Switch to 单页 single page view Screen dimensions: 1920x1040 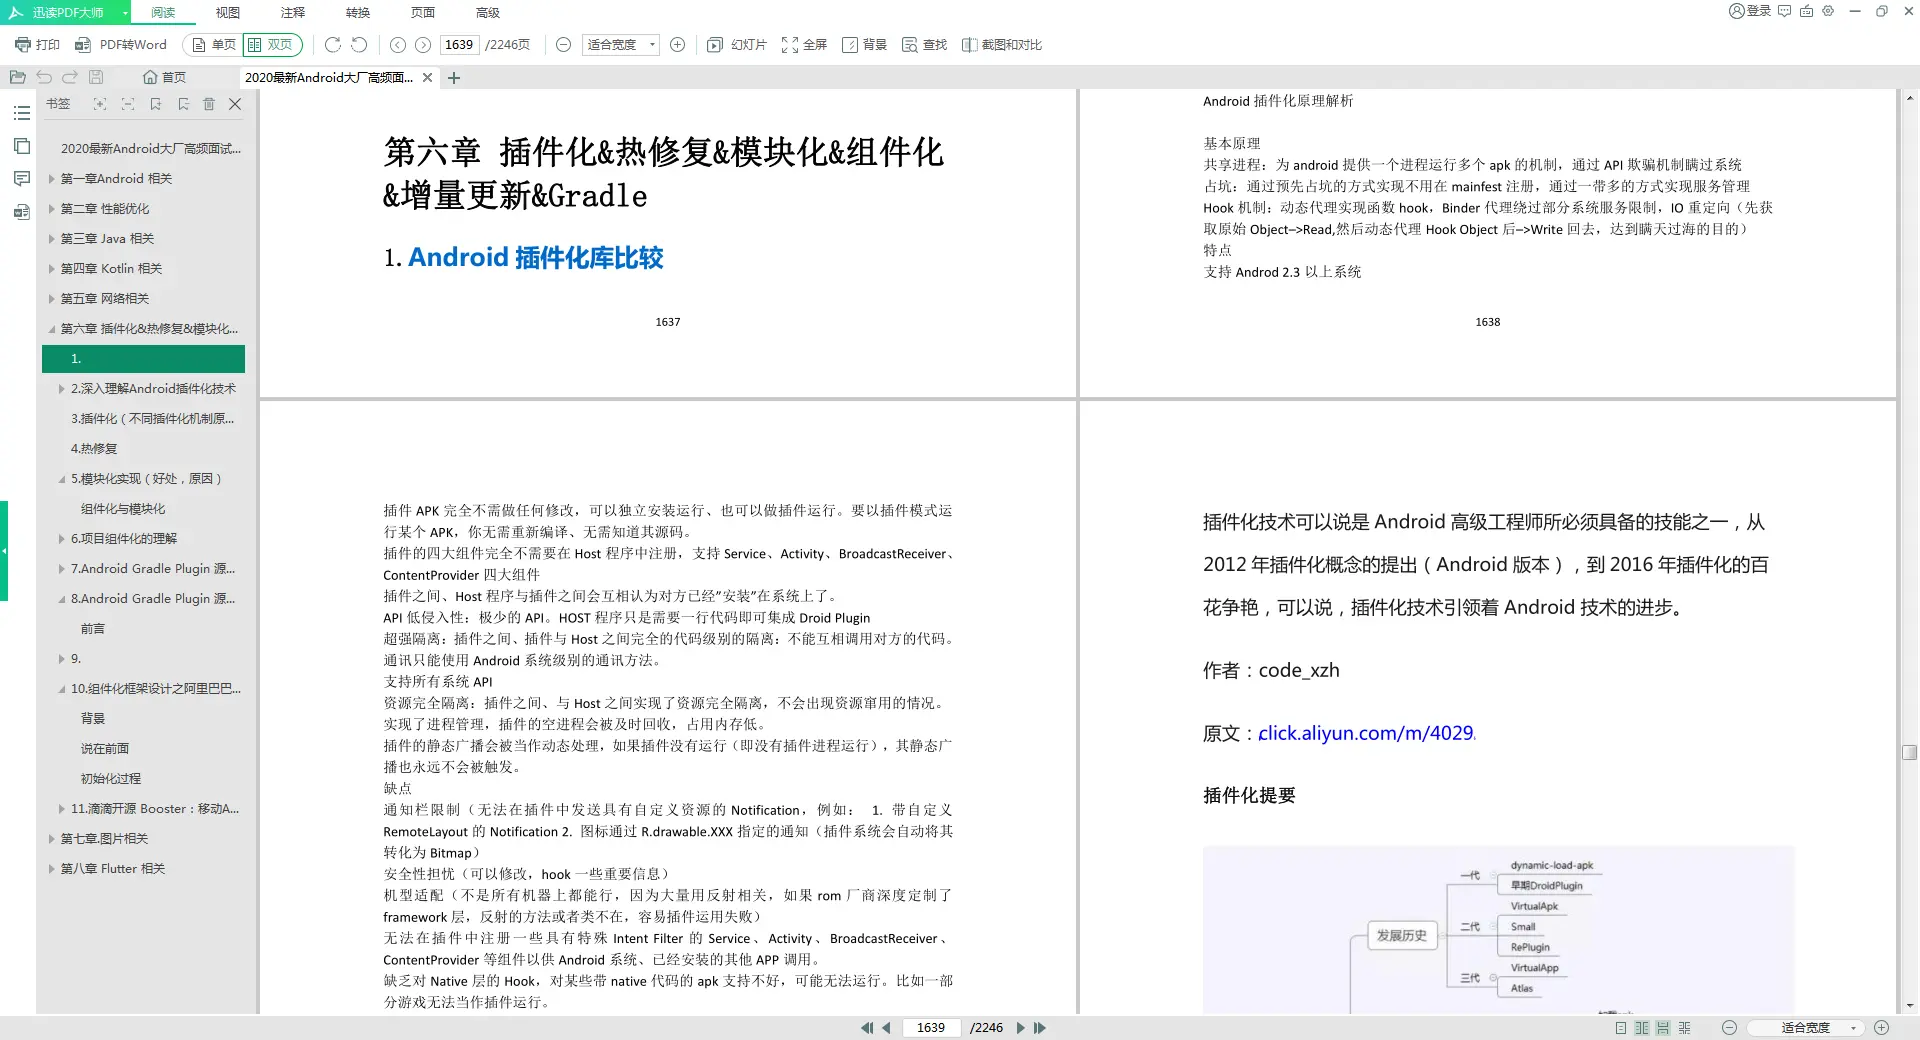coord(211,44)
